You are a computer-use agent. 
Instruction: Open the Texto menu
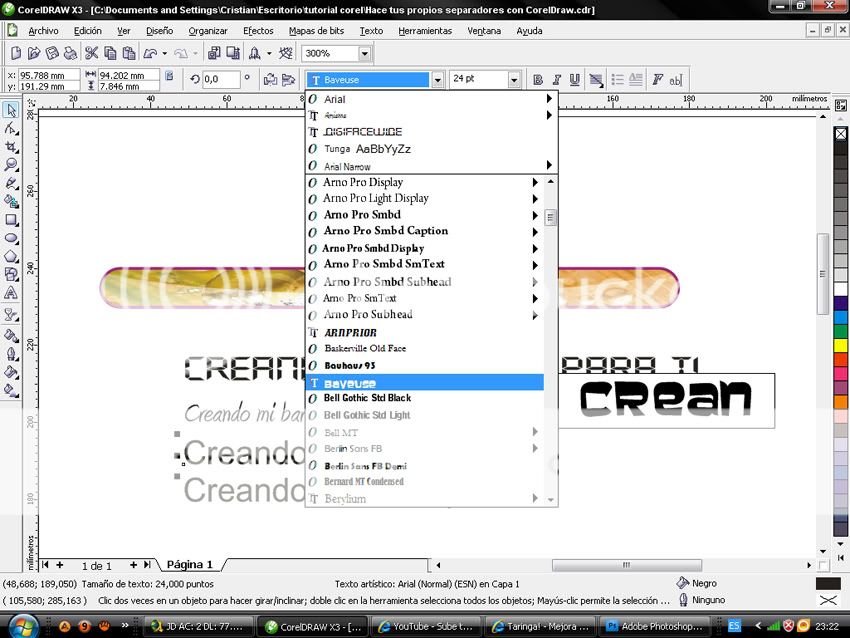click(x=371, y=31)
